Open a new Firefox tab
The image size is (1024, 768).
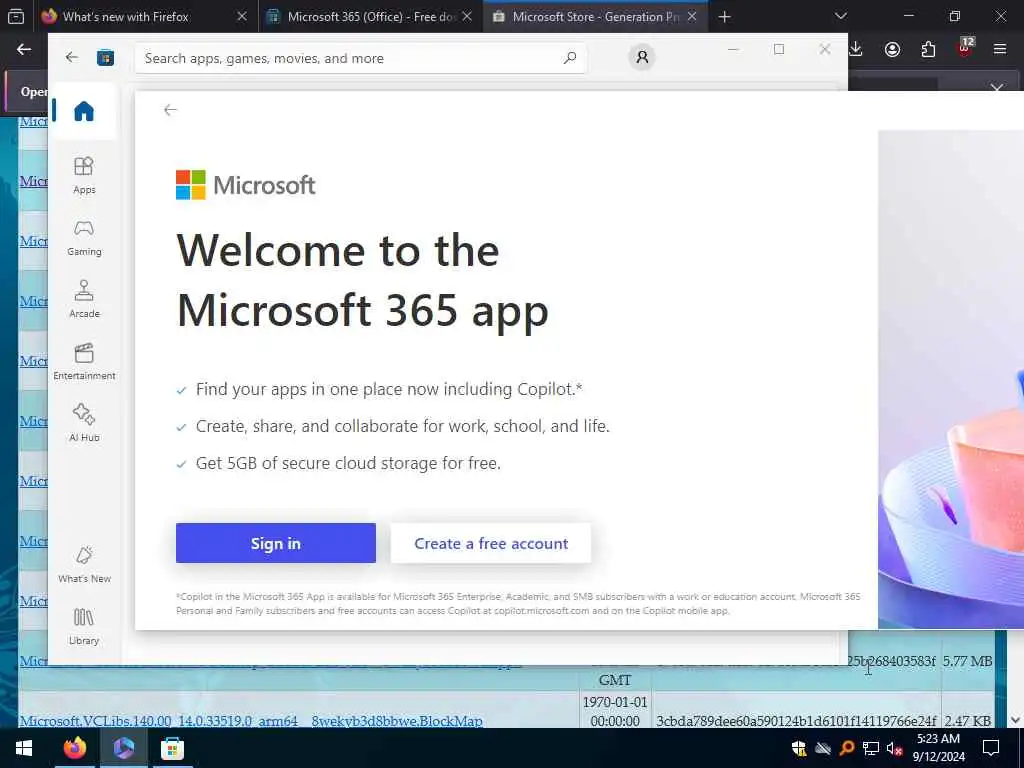[x=724, y=17]
